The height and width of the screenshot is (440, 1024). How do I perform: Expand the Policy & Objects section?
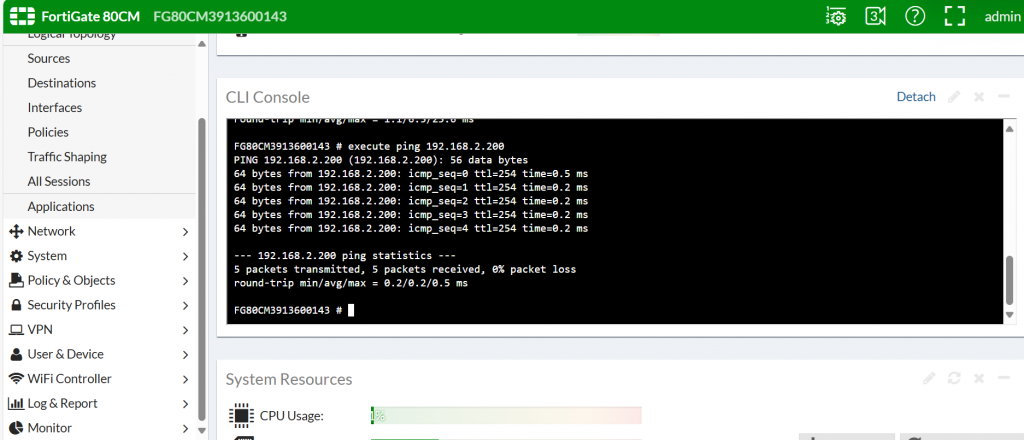98,281
